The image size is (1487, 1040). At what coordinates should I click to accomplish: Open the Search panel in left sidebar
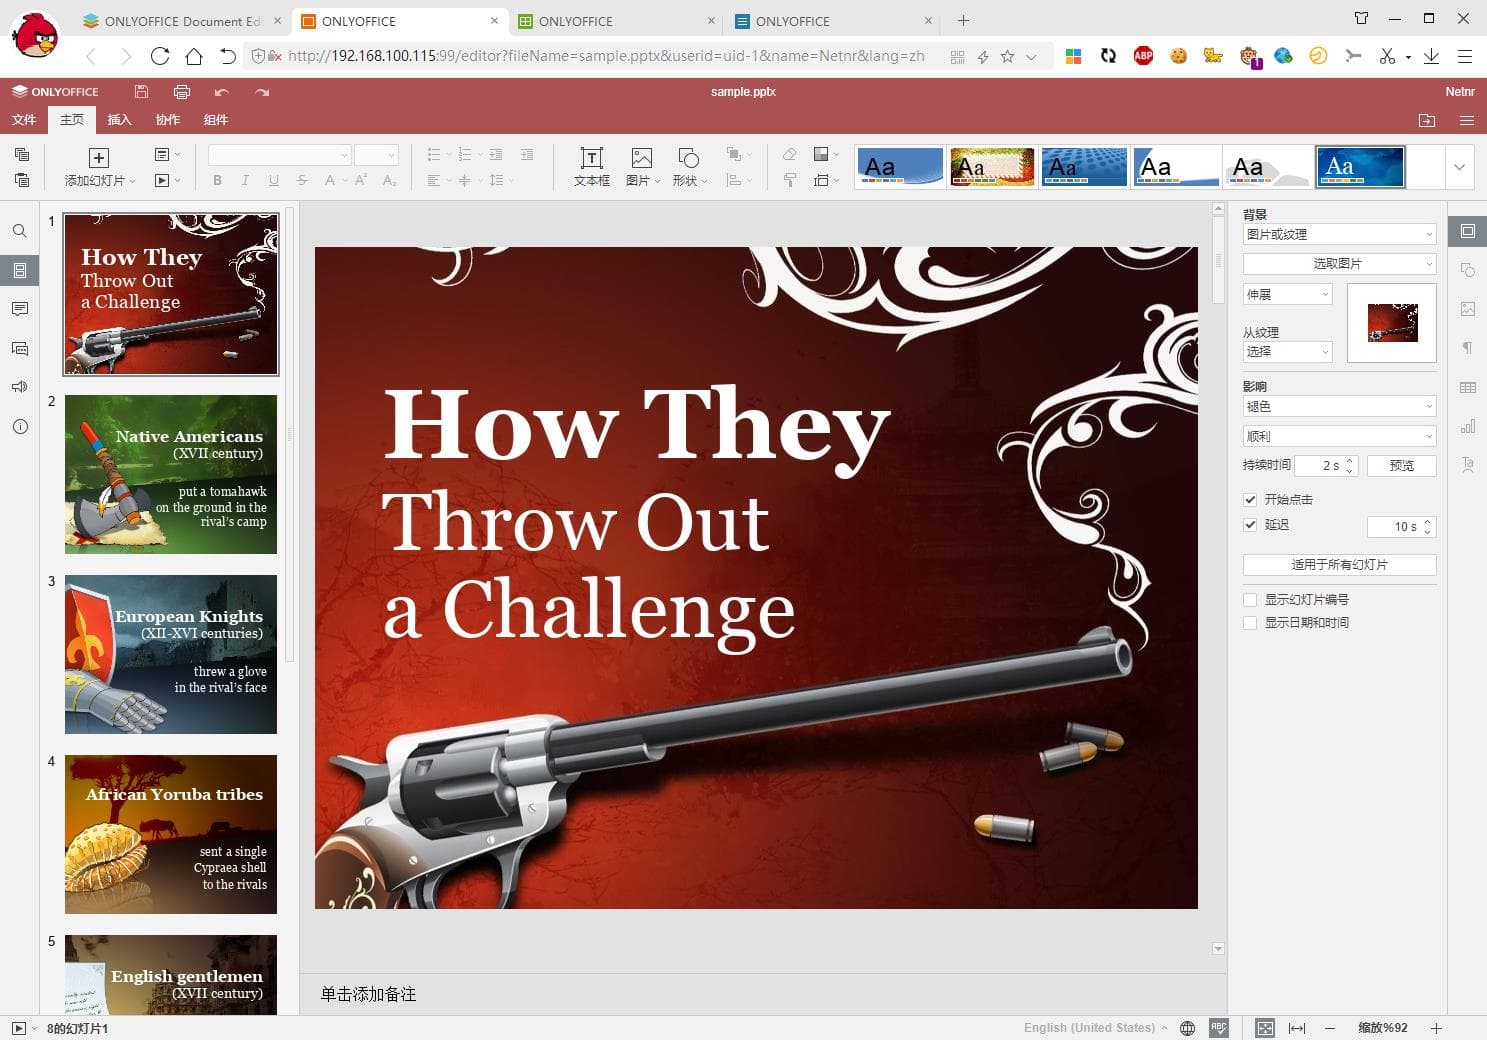[x=19, y=231]
